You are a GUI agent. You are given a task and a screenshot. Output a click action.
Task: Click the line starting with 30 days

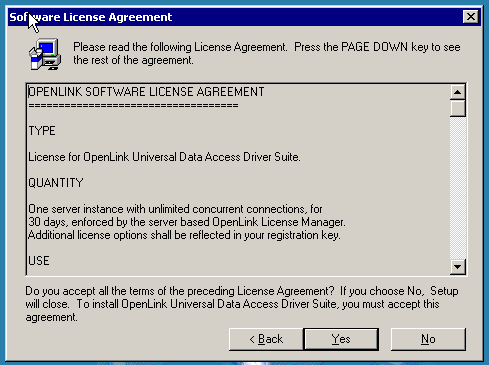(187, 222)
